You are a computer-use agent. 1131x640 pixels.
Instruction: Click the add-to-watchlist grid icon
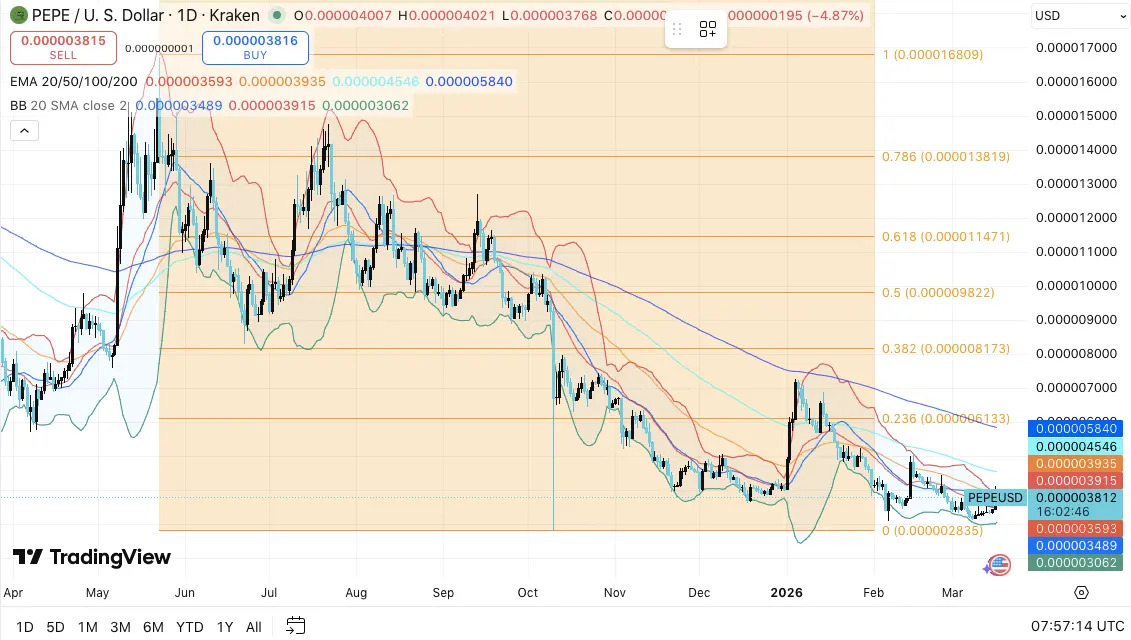[x=708, y=30]
